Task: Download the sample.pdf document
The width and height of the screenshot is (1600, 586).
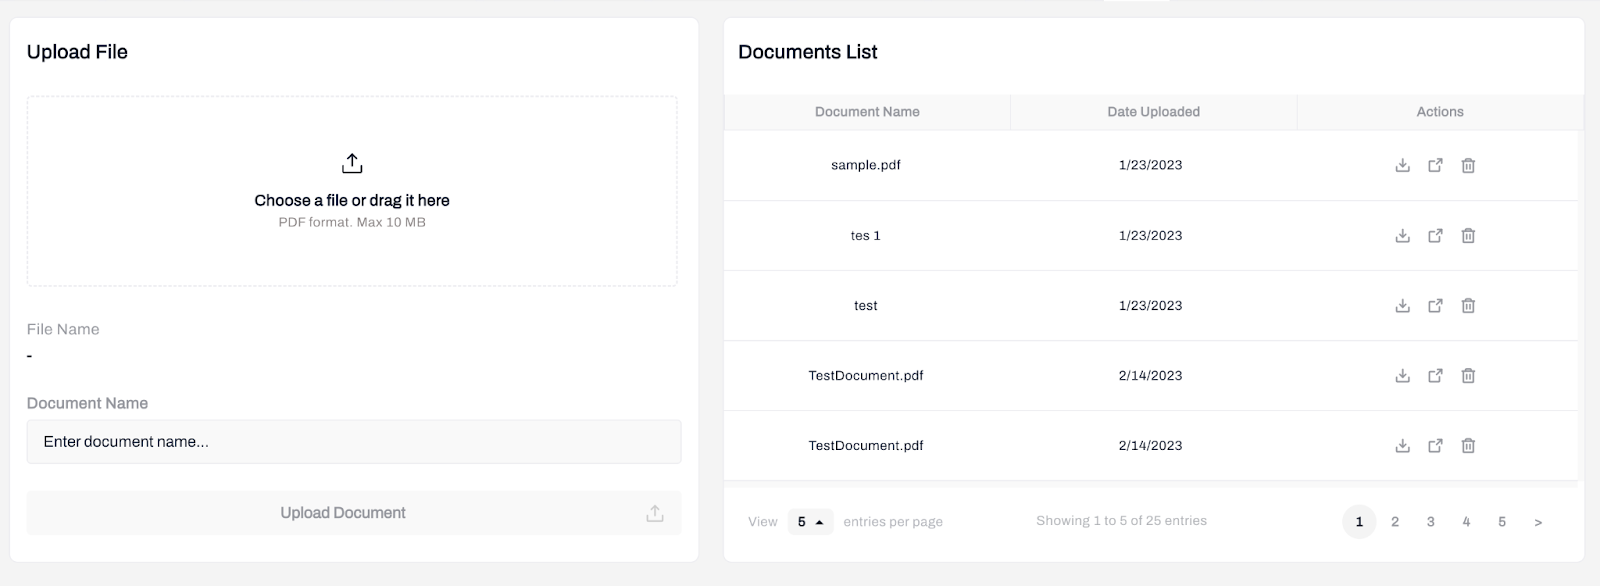Action: 1402,165
